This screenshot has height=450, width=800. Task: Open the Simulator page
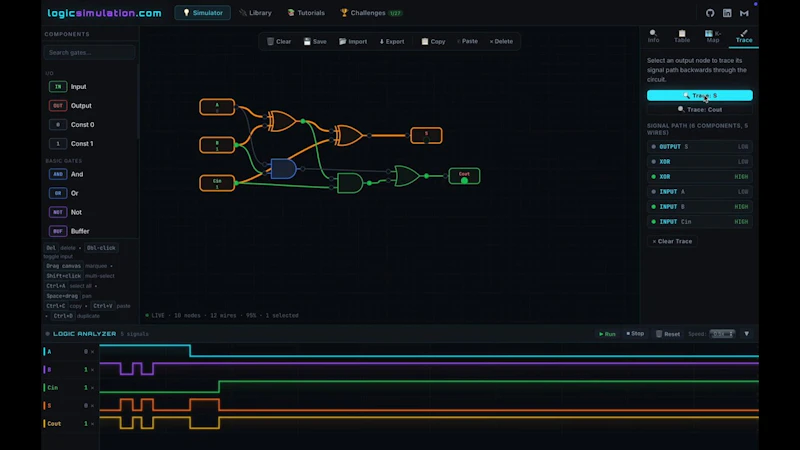(x=203, y=13)
